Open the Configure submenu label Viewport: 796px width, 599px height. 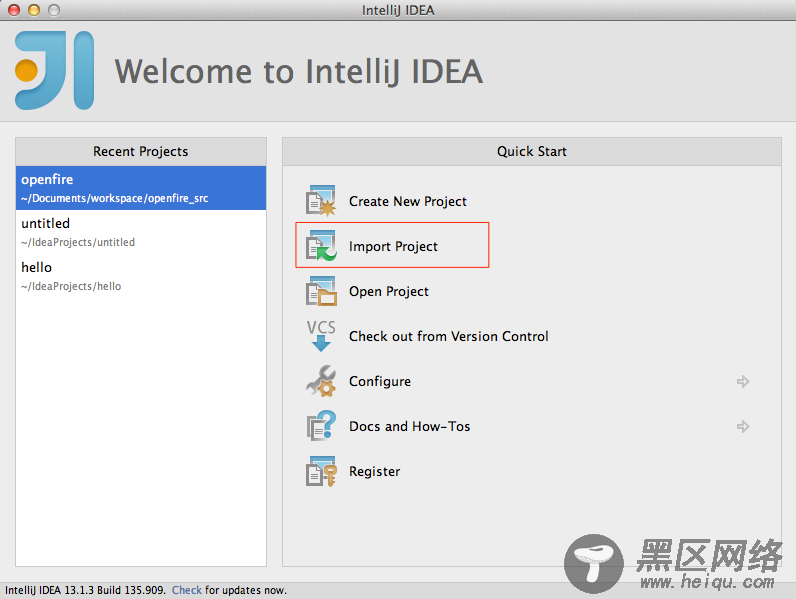coord(380,381)
